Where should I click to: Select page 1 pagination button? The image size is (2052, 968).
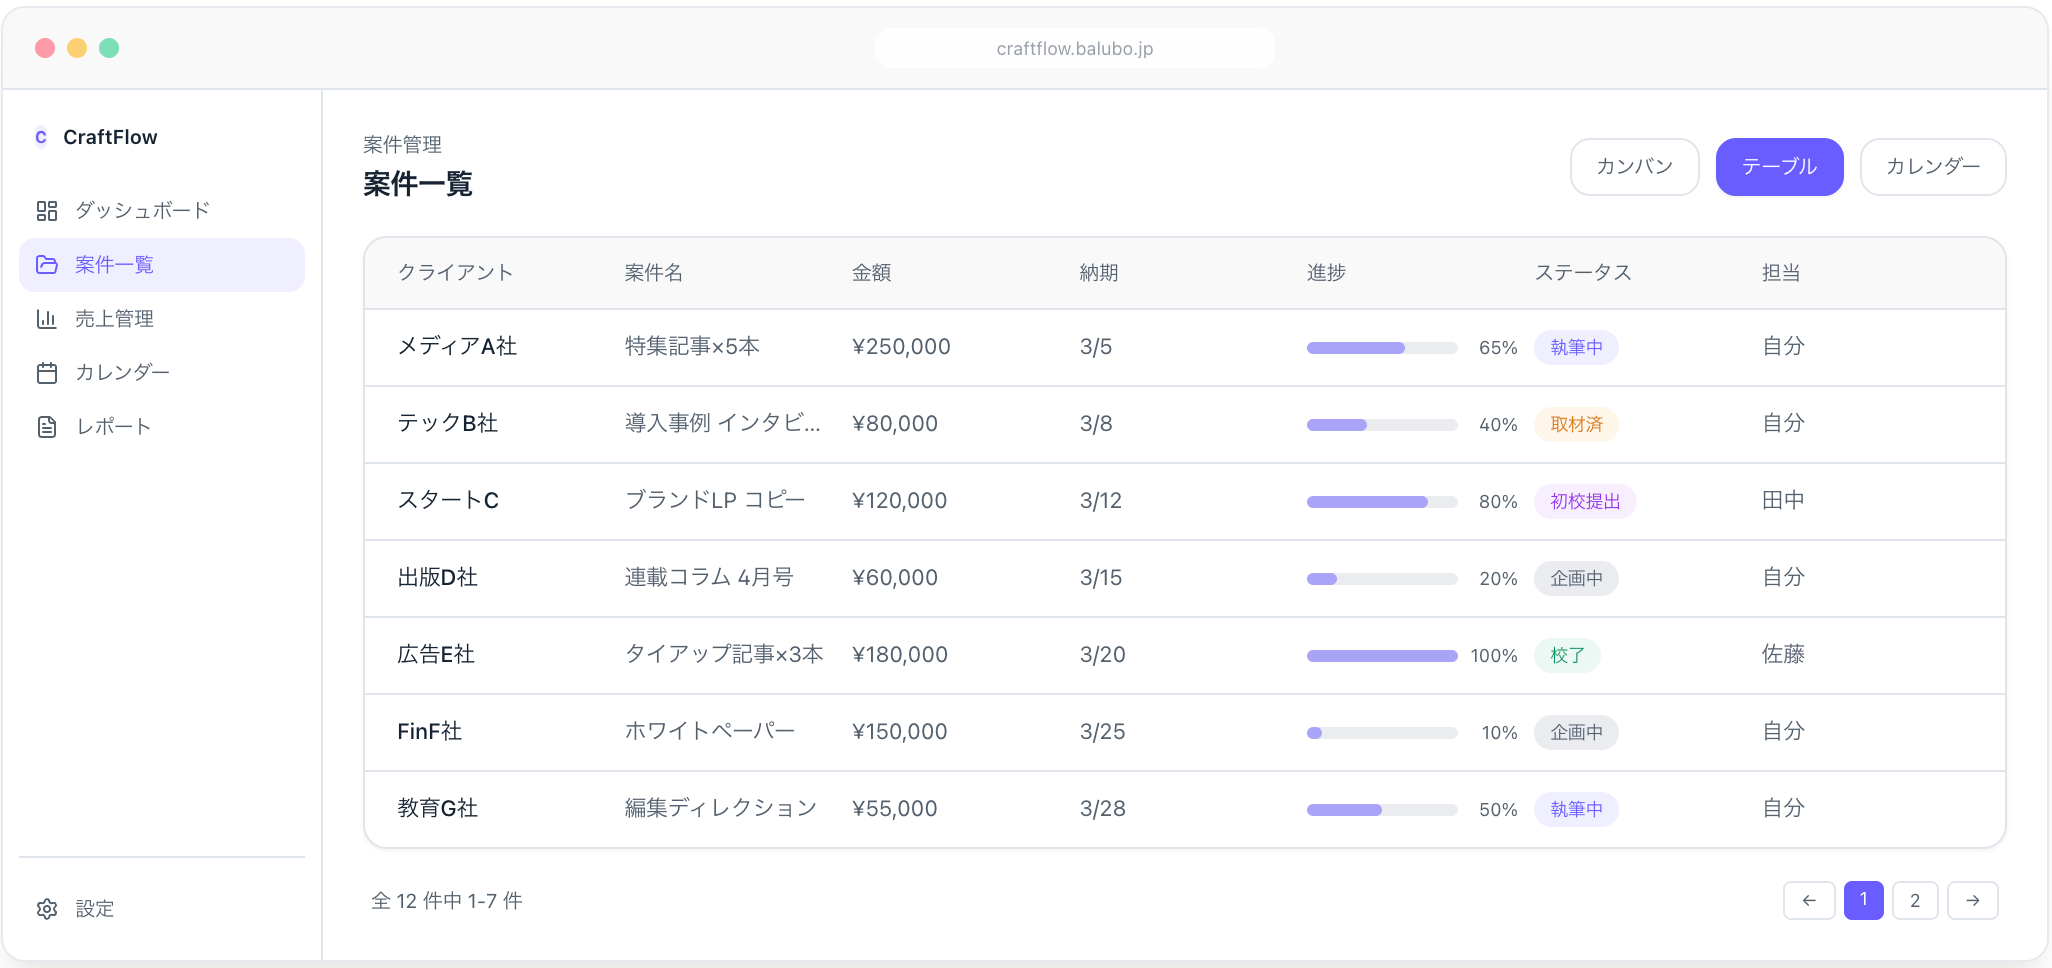click(x=1863, y=900)
